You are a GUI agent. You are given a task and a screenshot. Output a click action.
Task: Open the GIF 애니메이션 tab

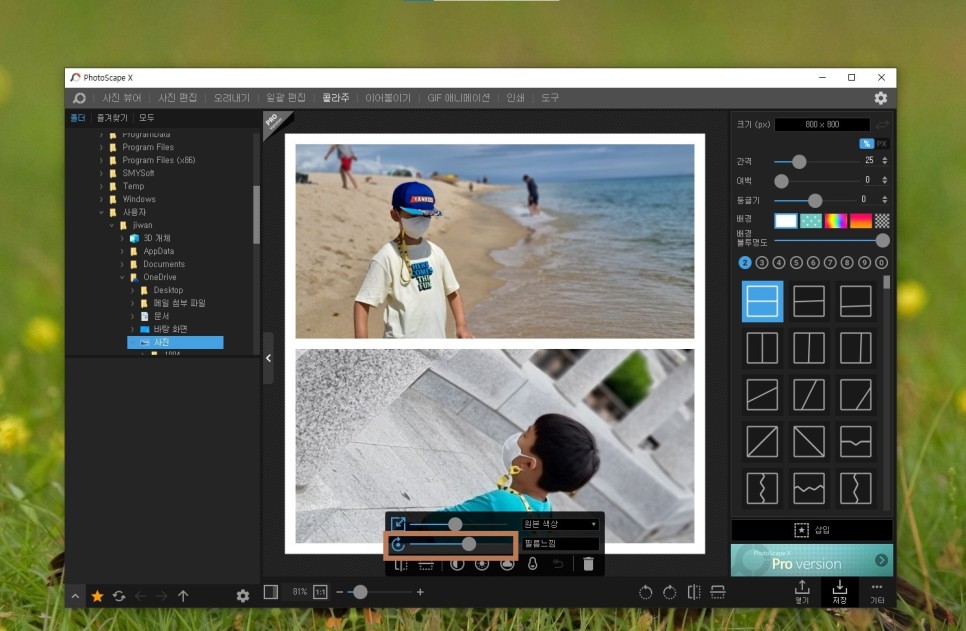click(458, 98)
